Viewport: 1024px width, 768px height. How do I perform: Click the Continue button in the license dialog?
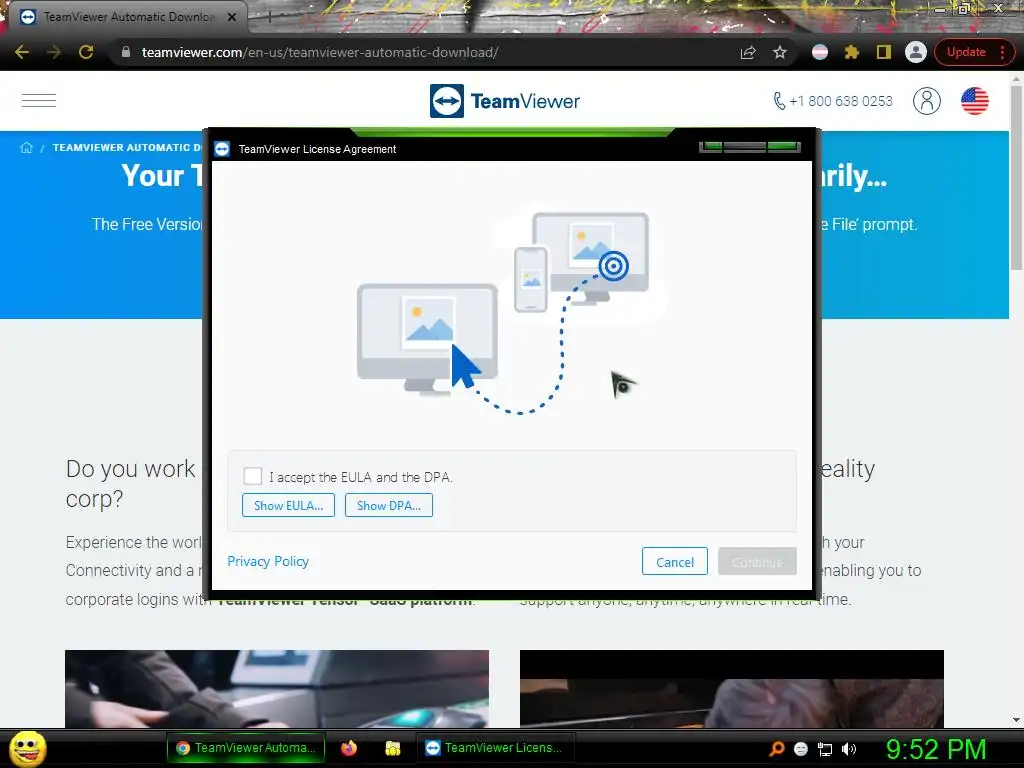pos(757,562)
